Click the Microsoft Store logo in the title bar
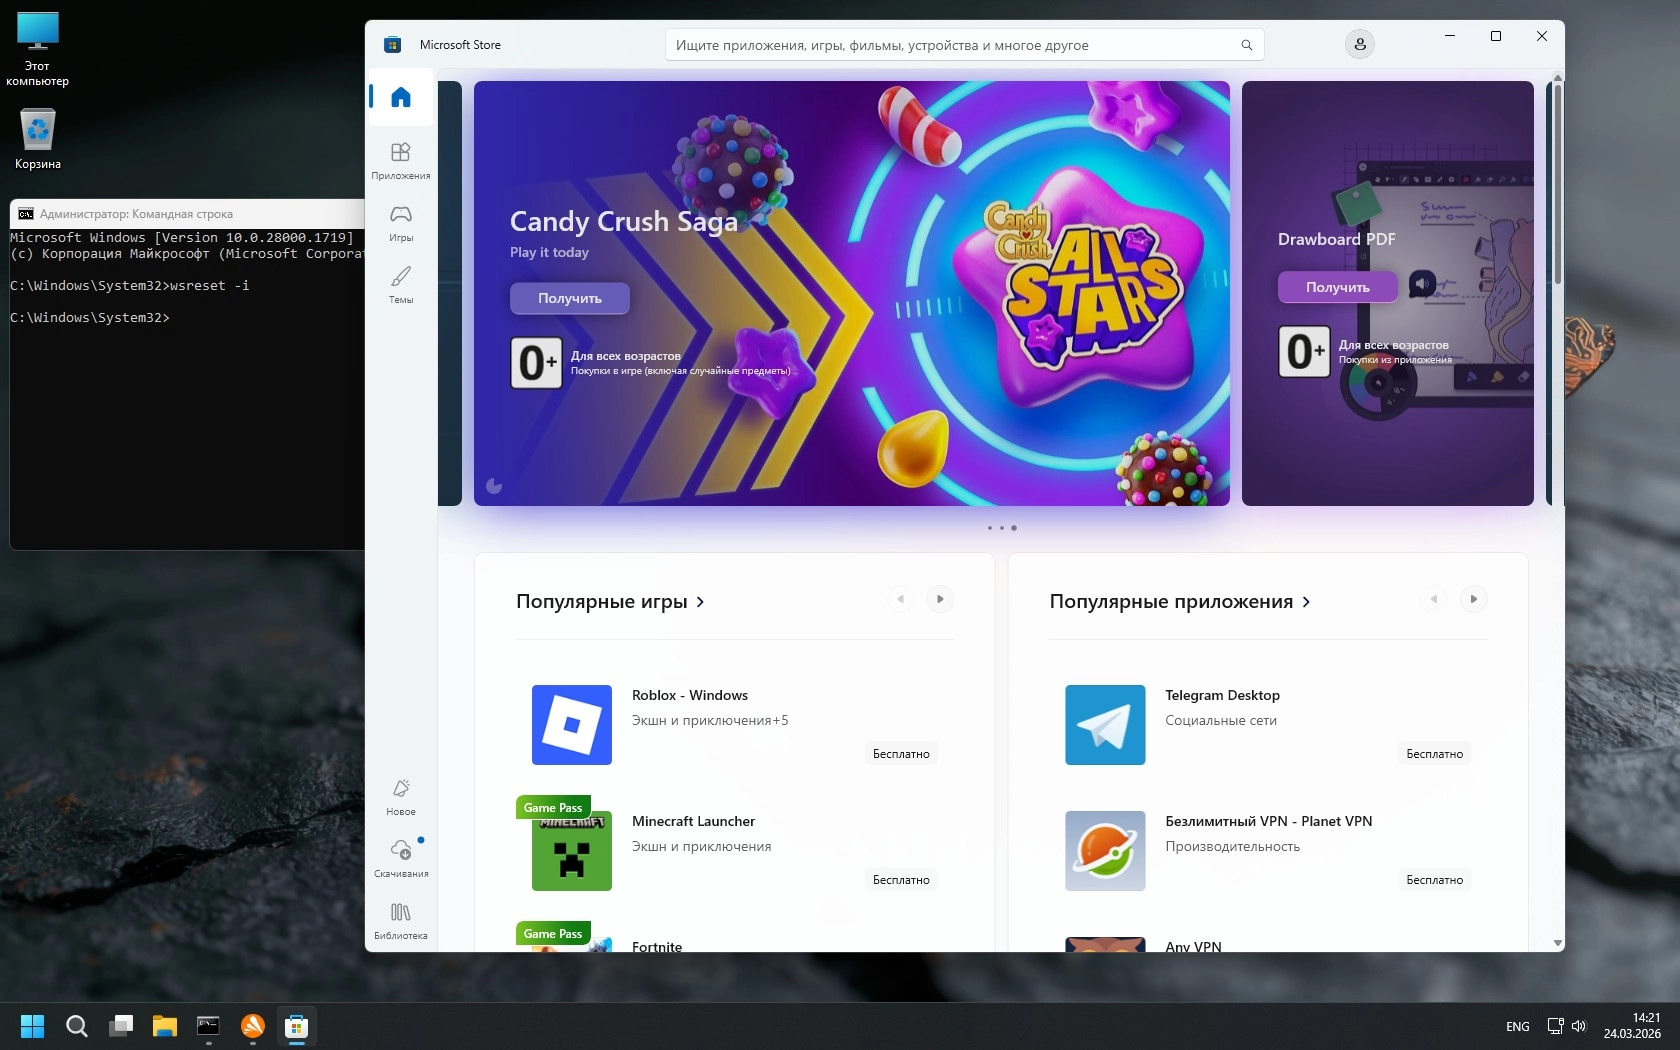 coord(393,45)
